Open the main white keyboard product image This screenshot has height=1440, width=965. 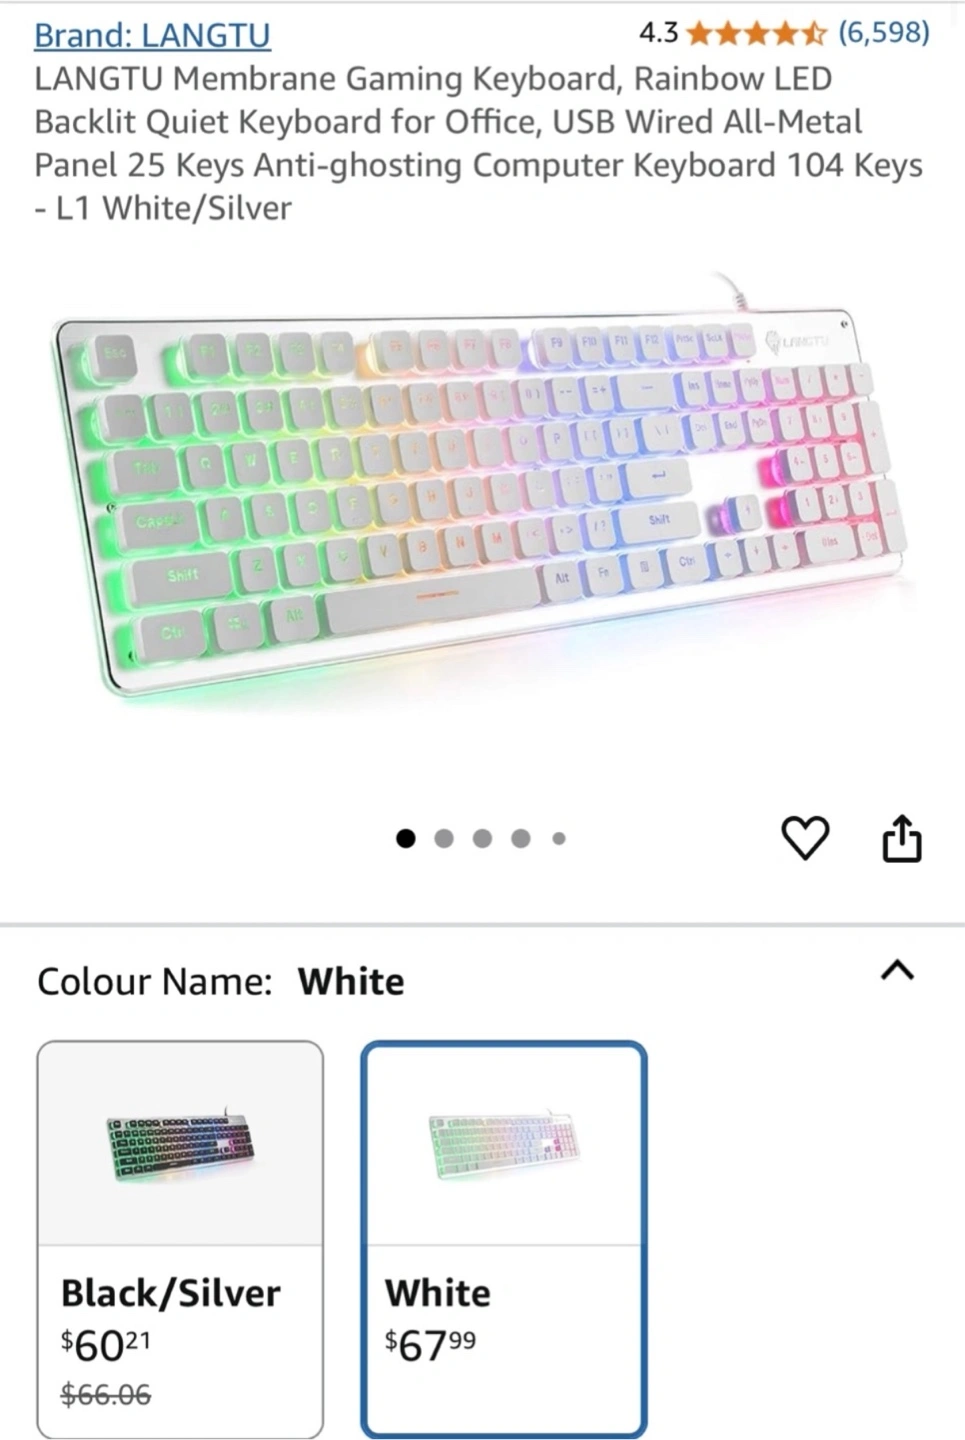tap(480, 490)
